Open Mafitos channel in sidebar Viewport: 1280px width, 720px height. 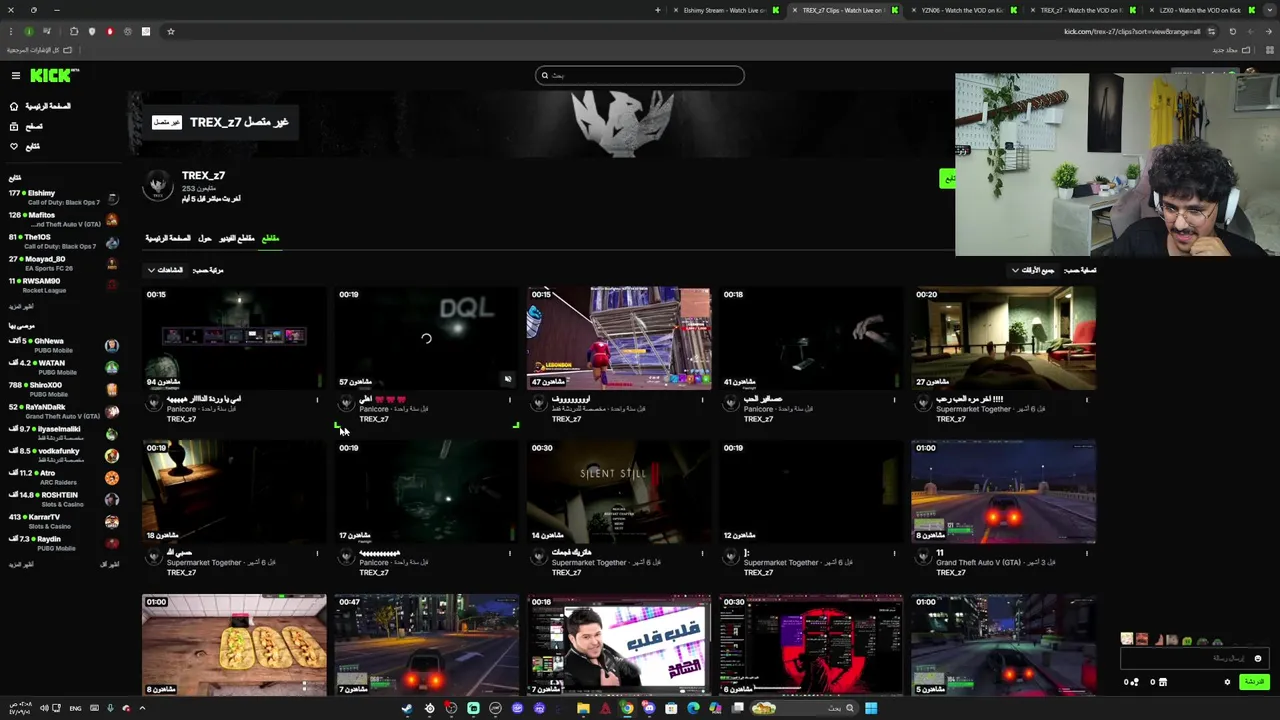63,219
